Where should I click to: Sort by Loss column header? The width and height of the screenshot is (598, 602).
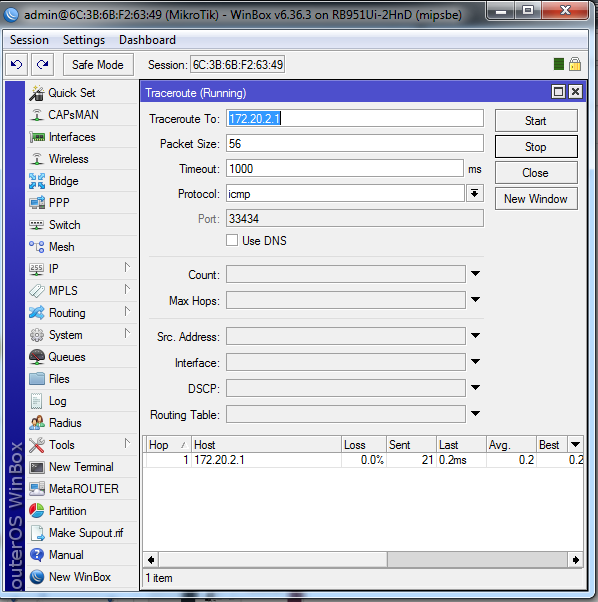coord(364,445)
